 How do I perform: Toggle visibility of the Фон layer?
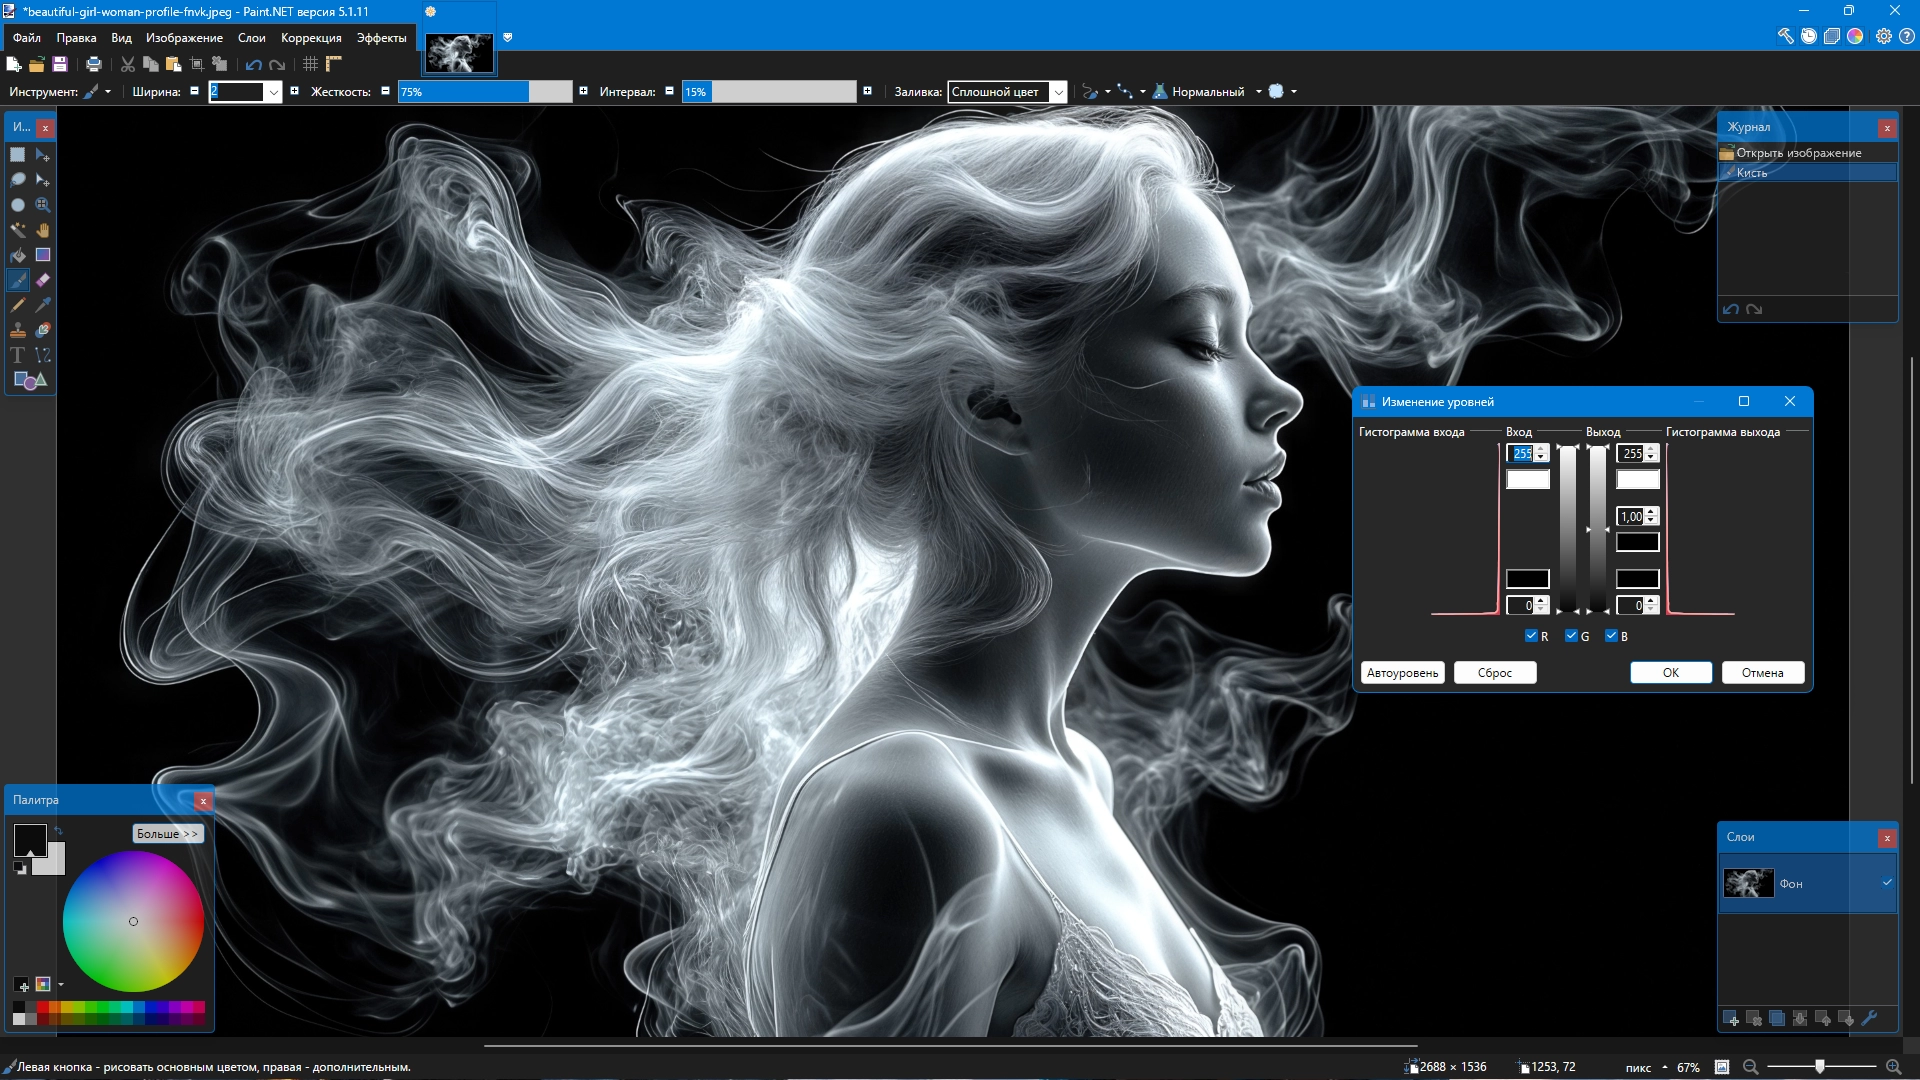[x=1887, y=883]
